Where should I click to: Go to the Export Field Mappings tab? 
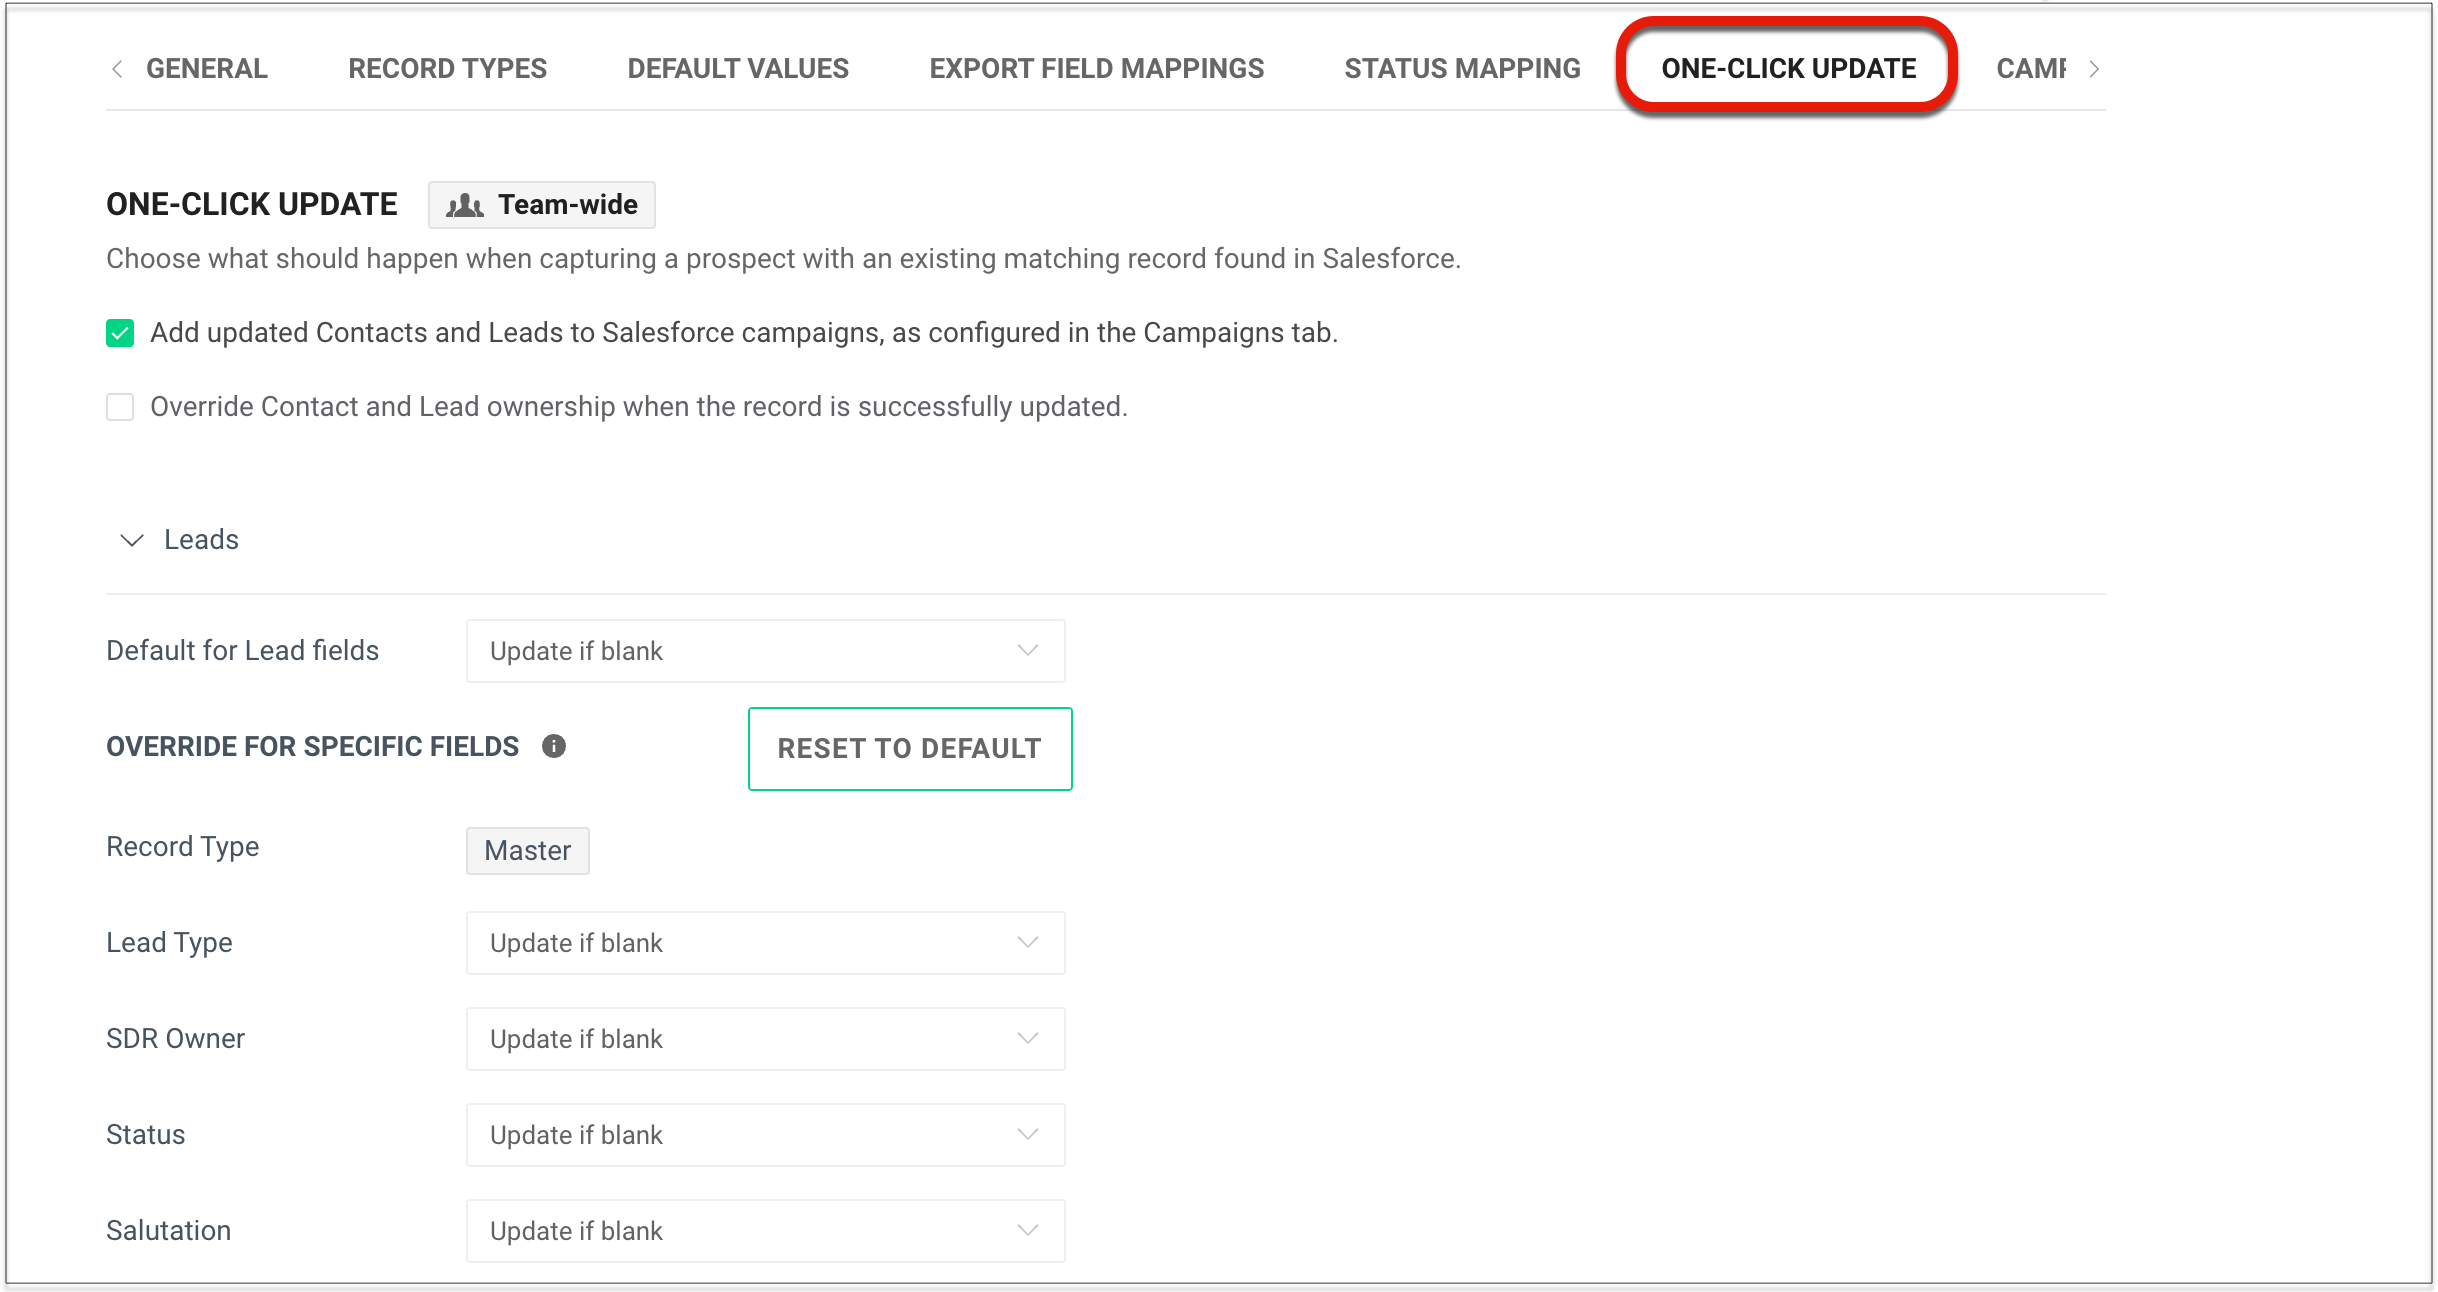pos(1096,68)
